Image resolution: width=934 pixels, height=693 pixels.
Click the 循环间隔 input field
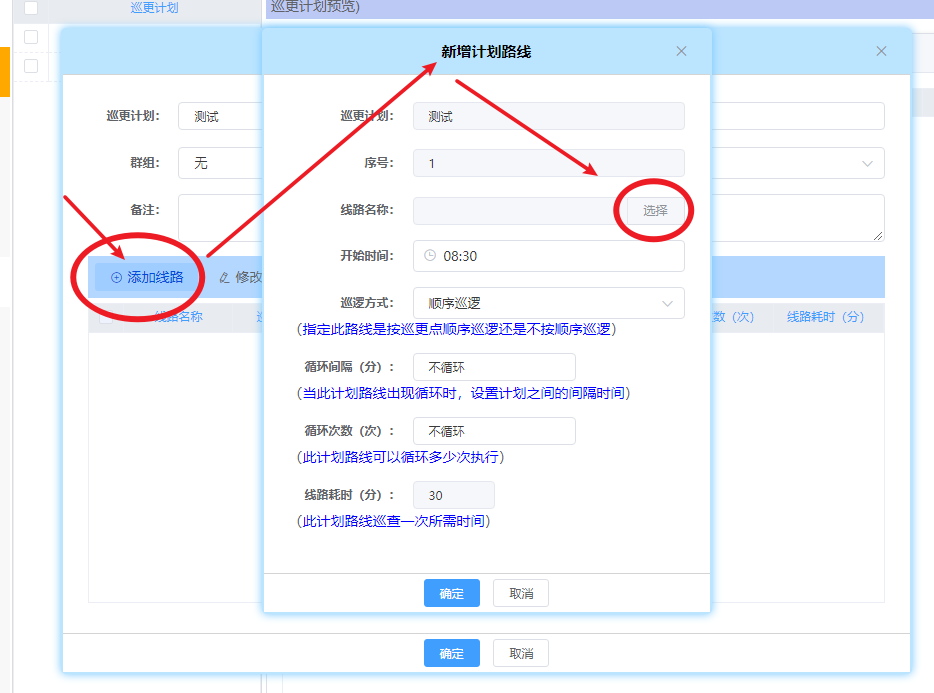[494, 367]
